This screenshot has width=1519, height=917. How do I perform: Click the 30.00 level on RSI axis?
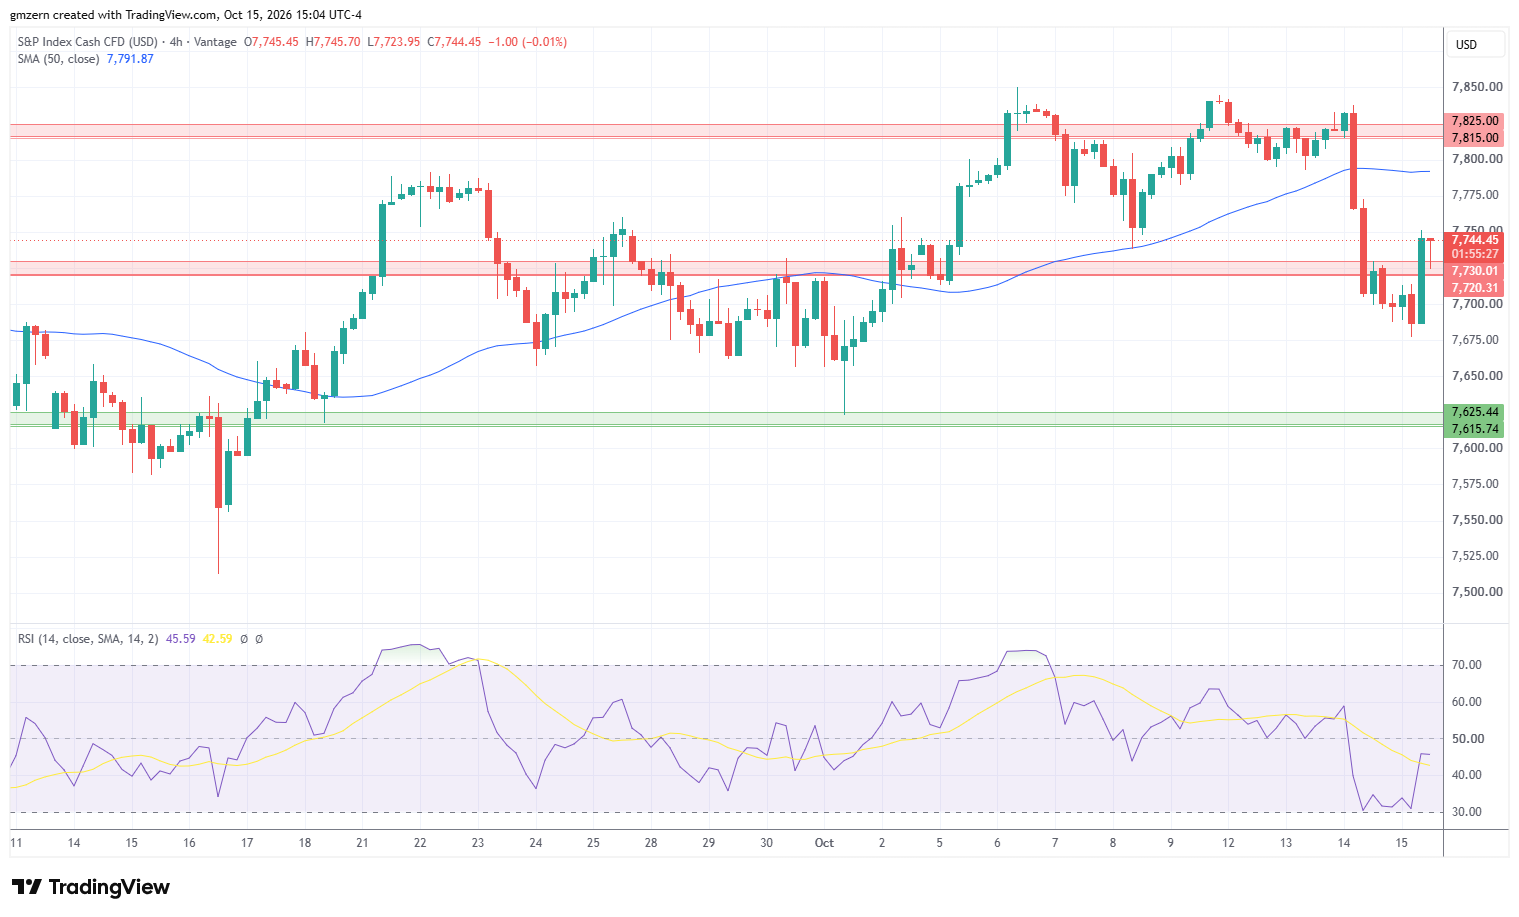coord(1468,812)
